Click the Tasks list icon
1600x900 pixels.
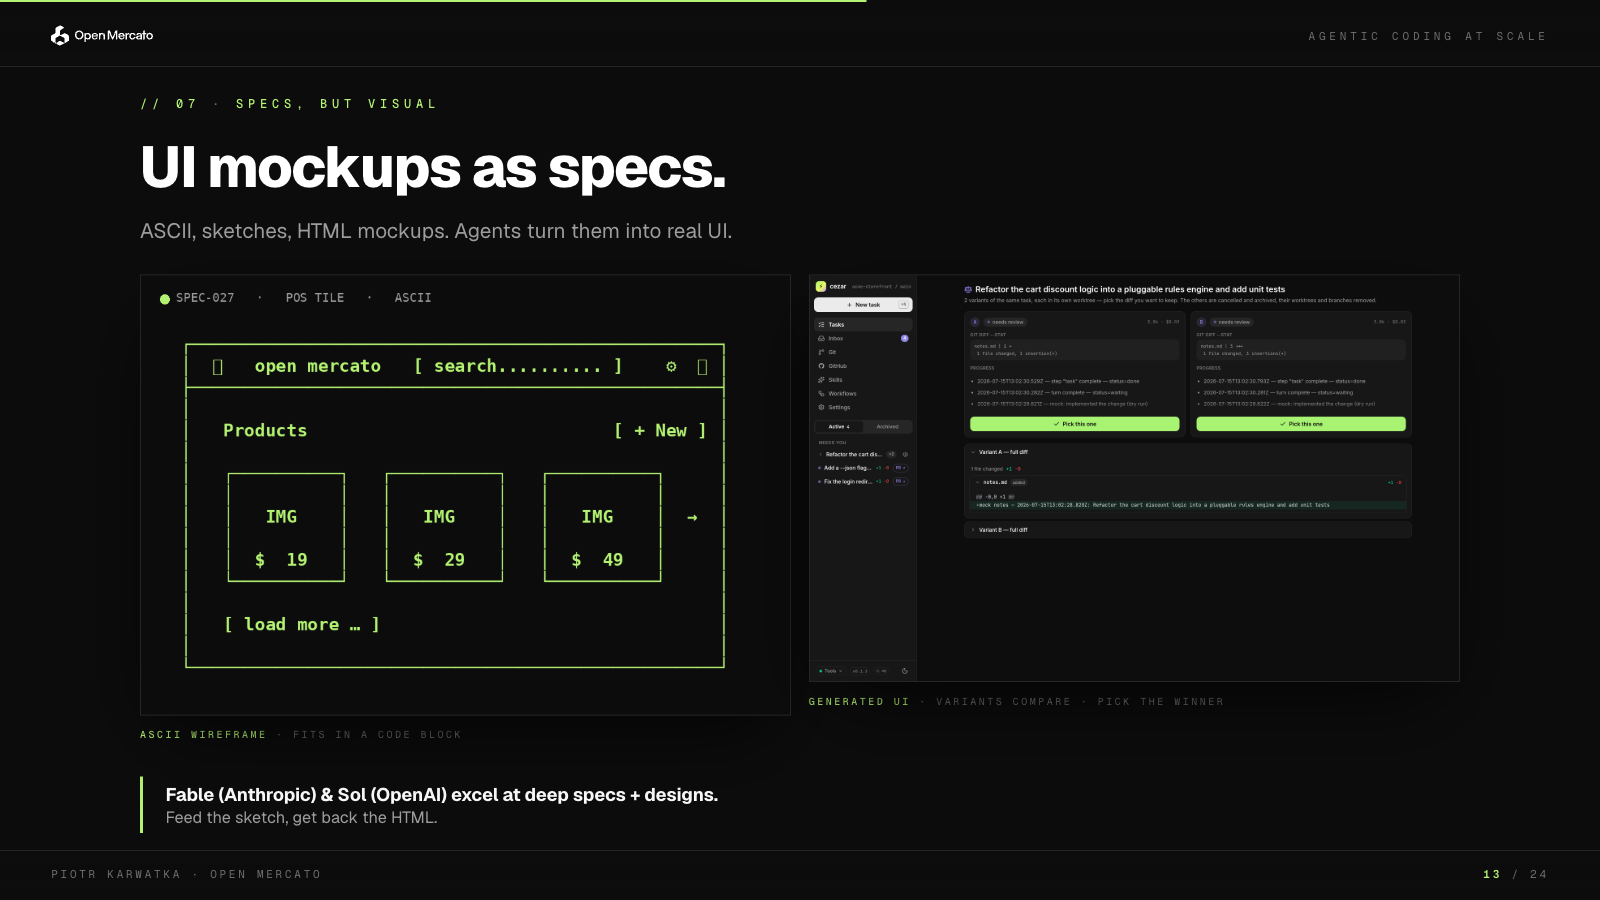[821, 325]
